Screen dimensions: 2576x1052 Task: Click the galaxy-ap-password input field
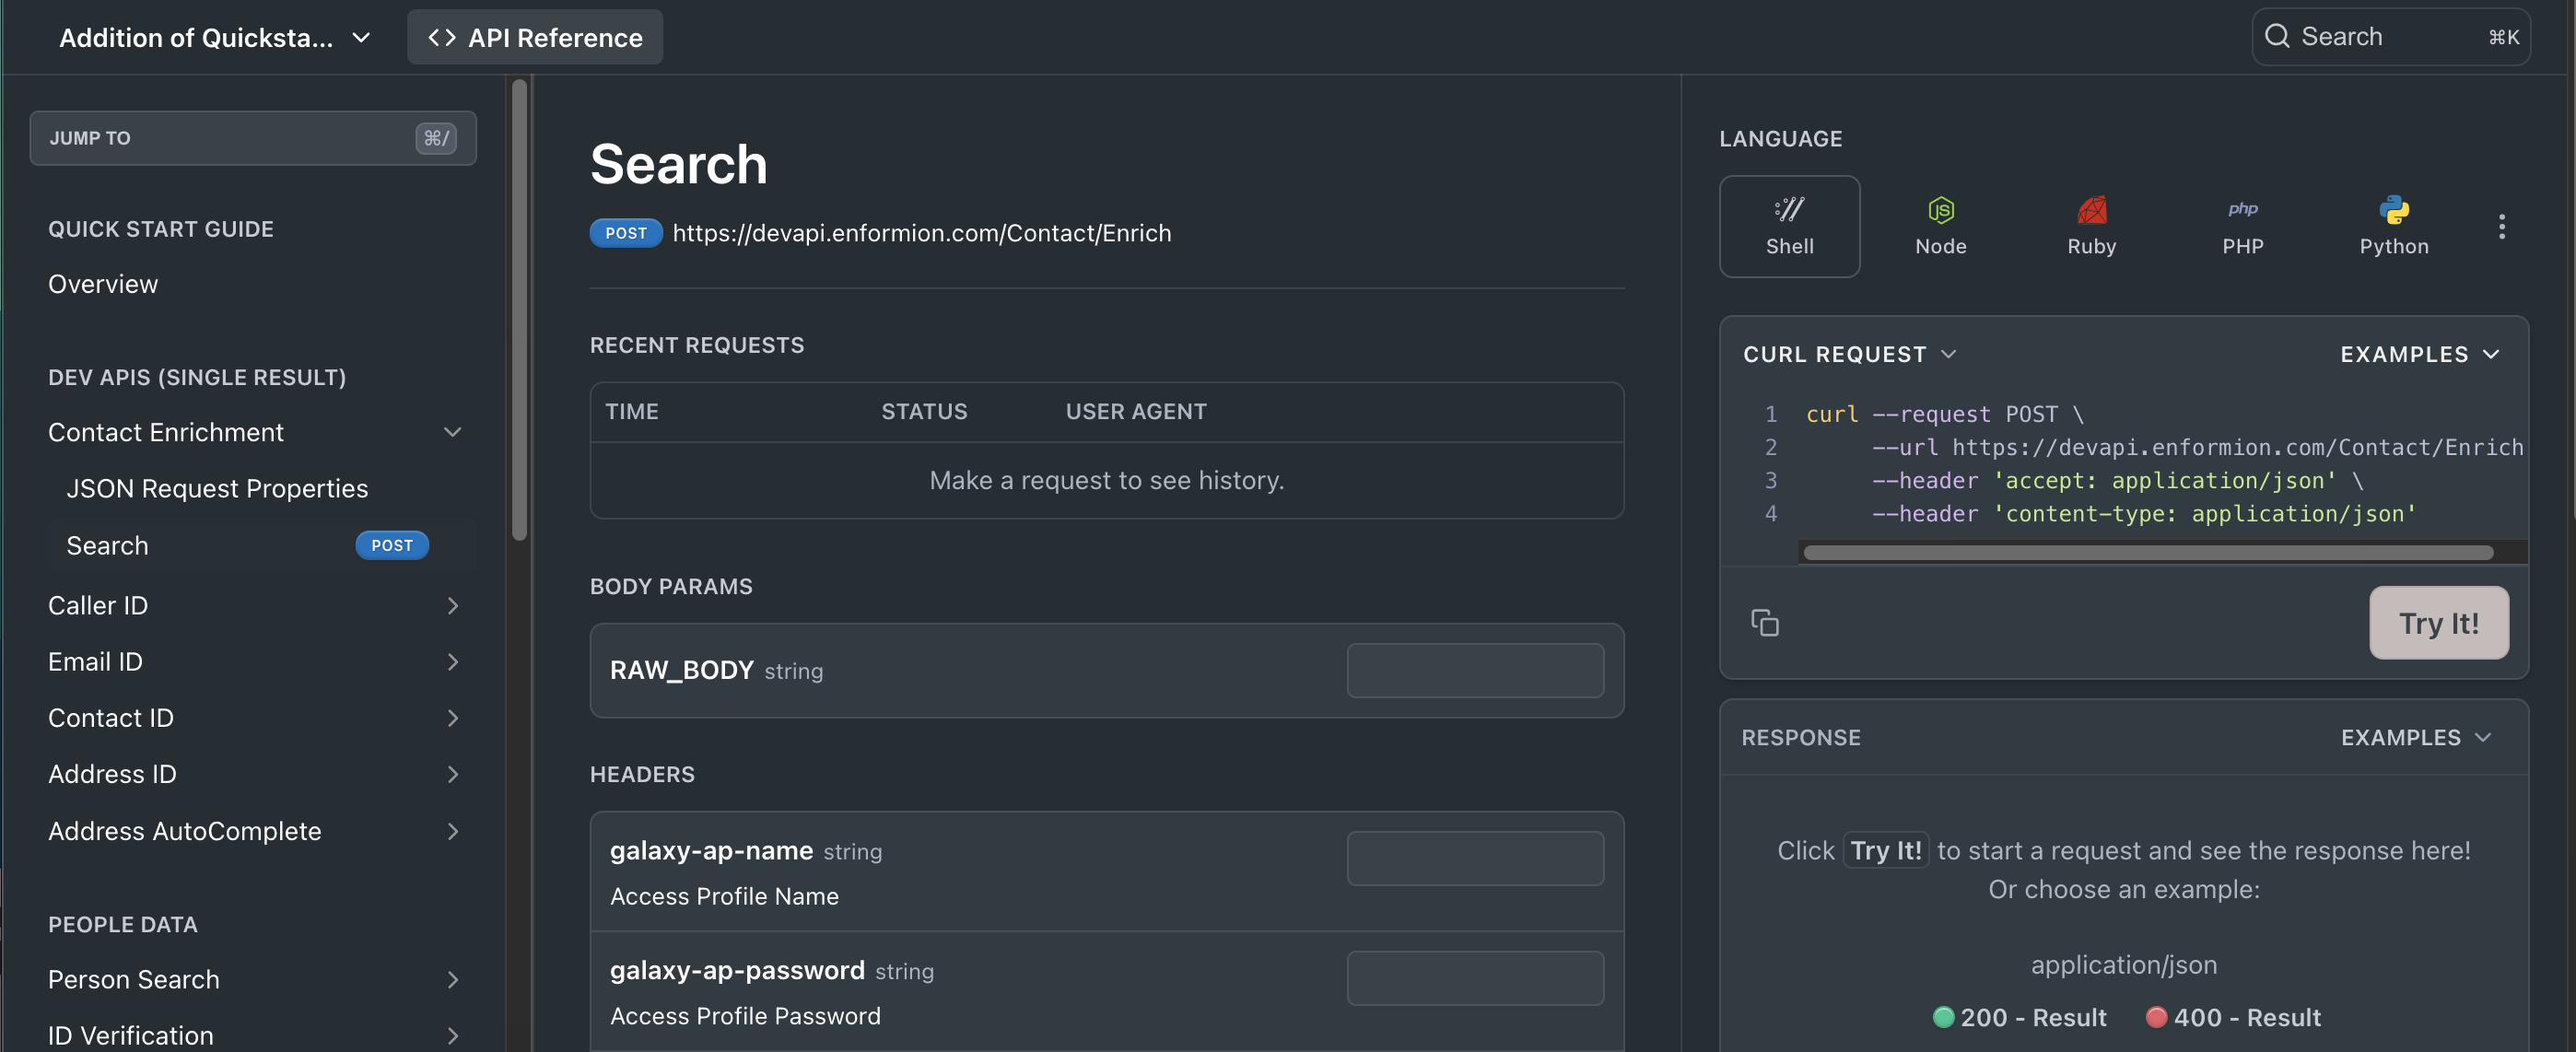click(x=1475, y=977)
